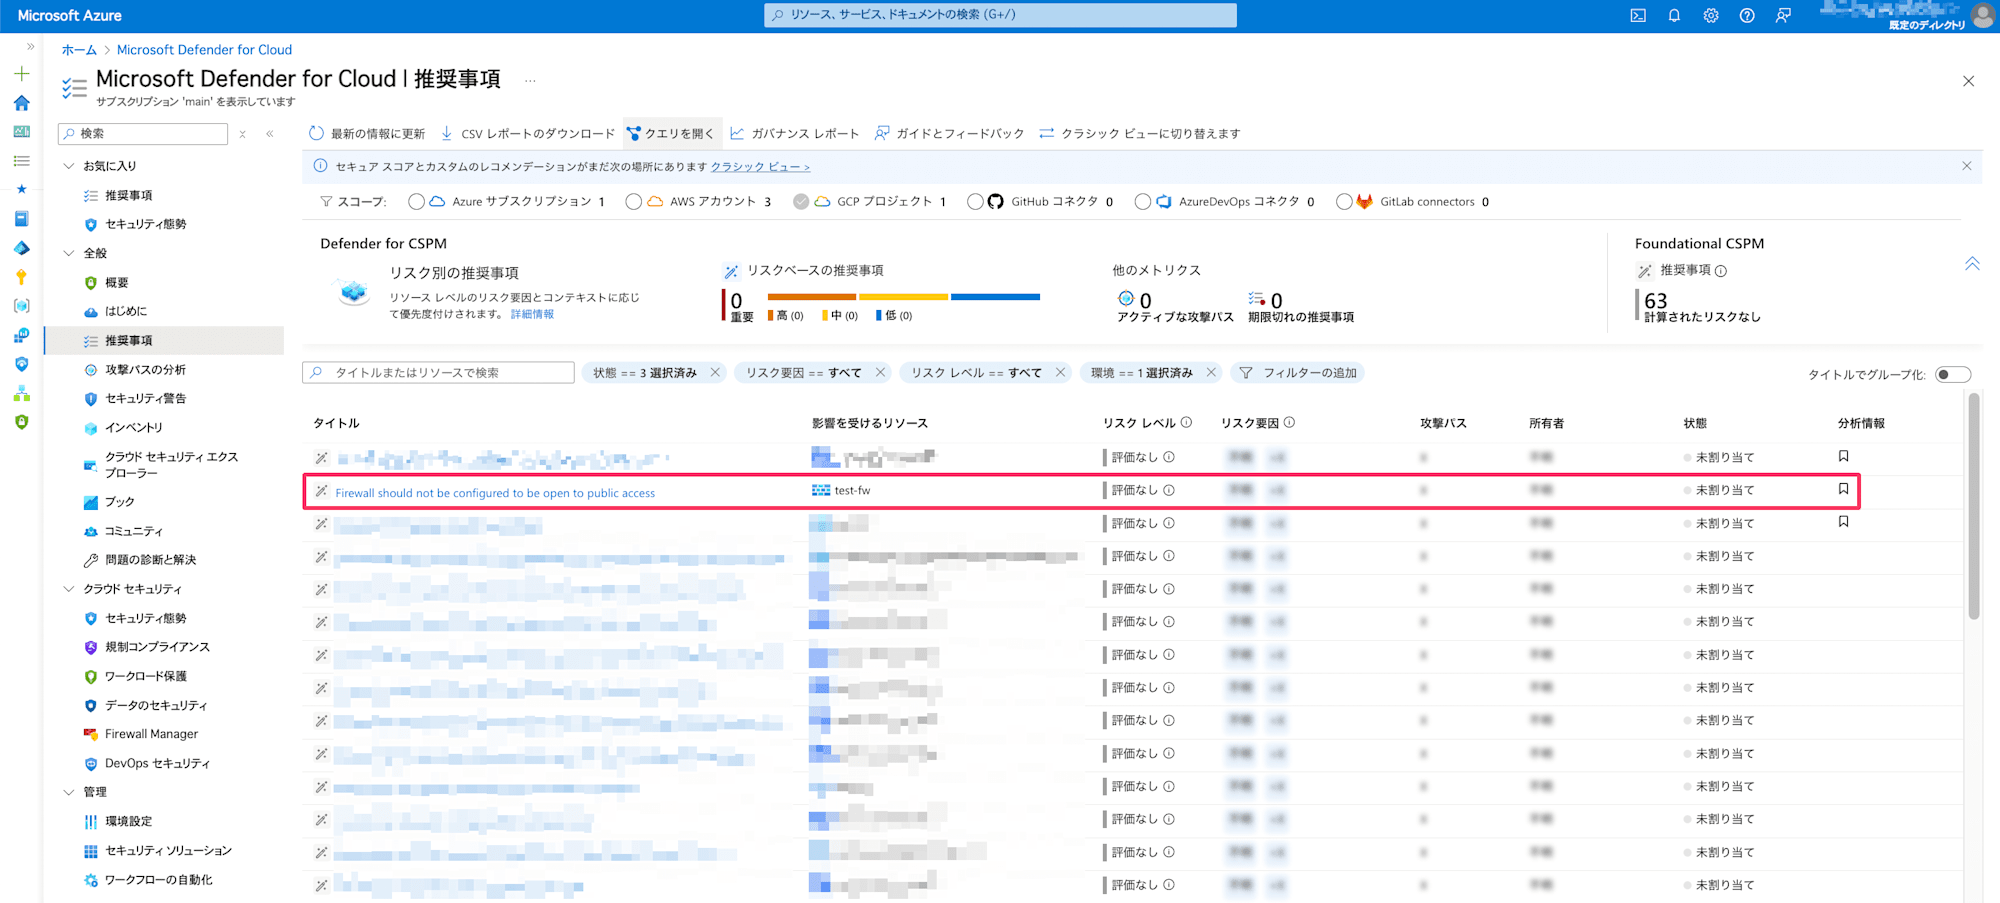Dismiss the classic view info banner
2000x903 pixels.
pos(1967,166)
